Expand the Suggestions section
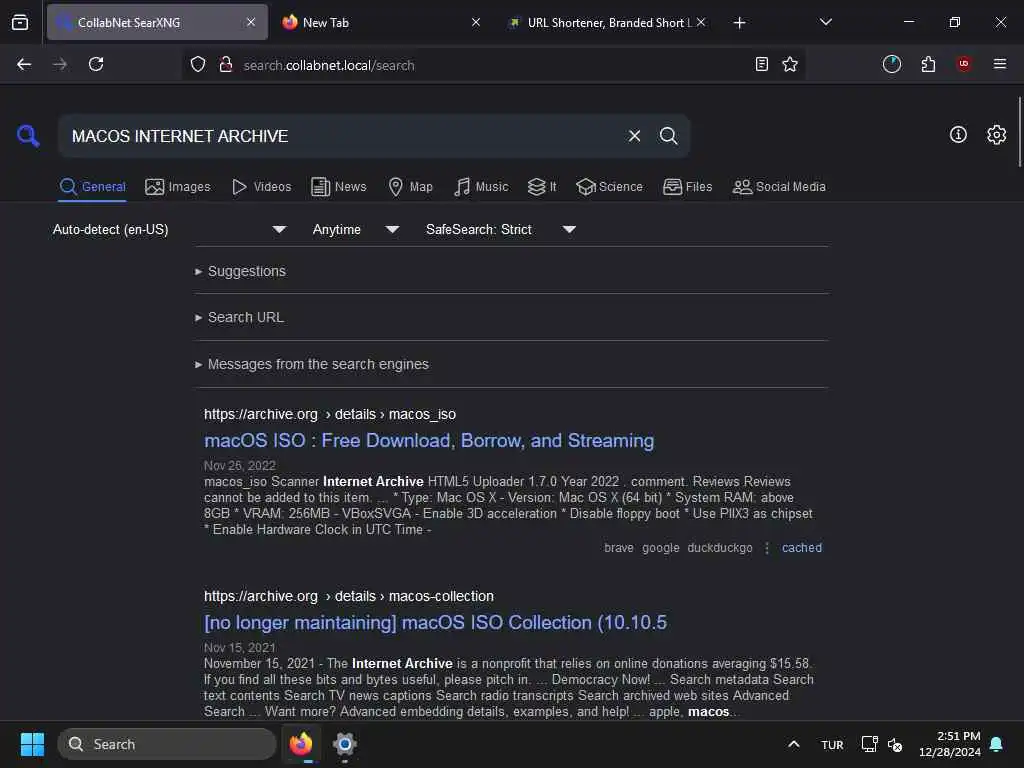Image resolution: width=1024 pixels, height=768 pixels. click(240, 271)
